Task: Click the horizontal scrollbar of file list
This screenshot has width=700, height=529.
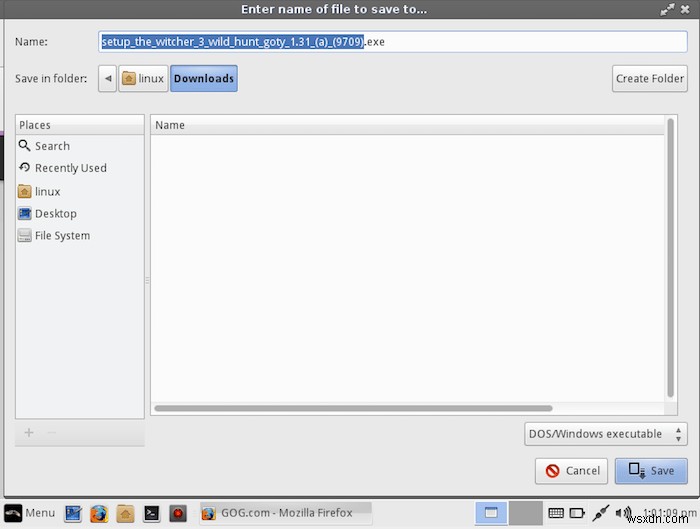Action: 353,408
